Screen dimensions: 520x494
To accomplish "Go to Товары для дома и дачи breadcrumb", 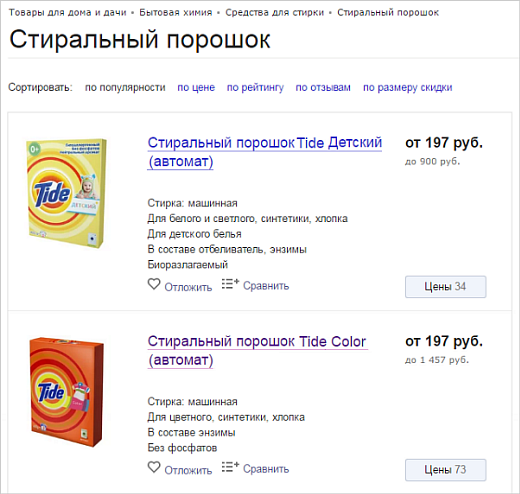I will 68,13.
